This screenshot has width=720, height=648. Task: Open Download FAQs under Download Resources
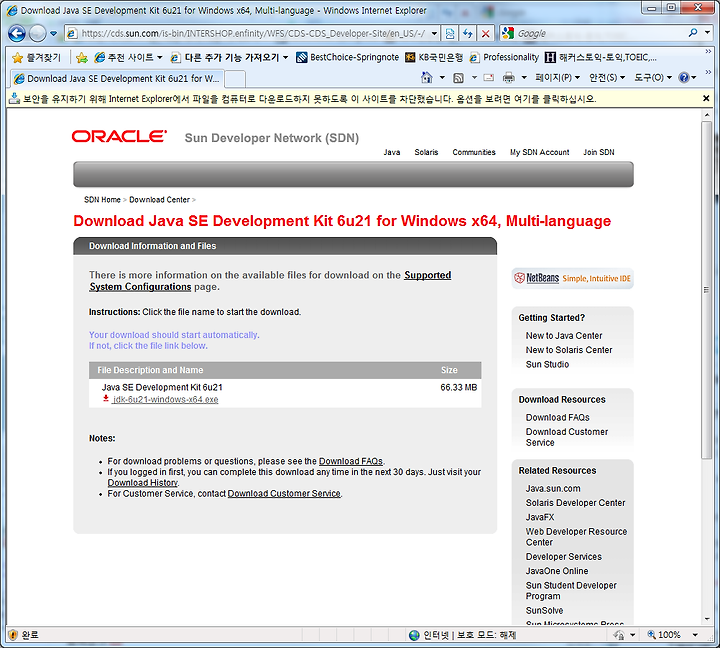[557, 417]
